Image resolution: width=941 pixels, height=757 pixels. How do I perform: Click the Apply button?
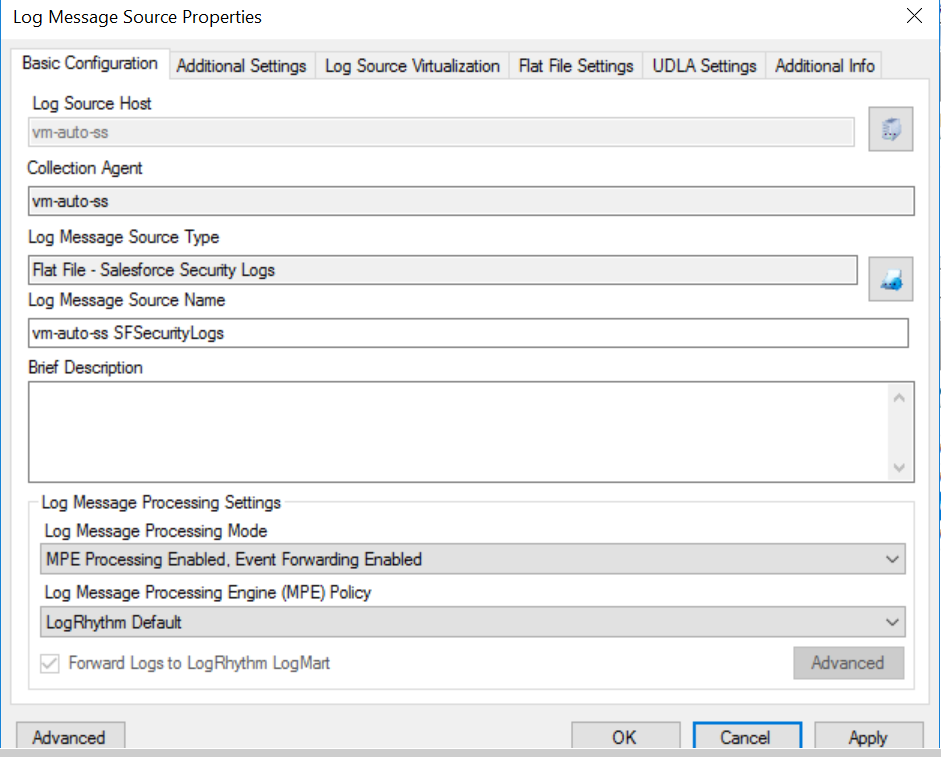pos(867,737)
